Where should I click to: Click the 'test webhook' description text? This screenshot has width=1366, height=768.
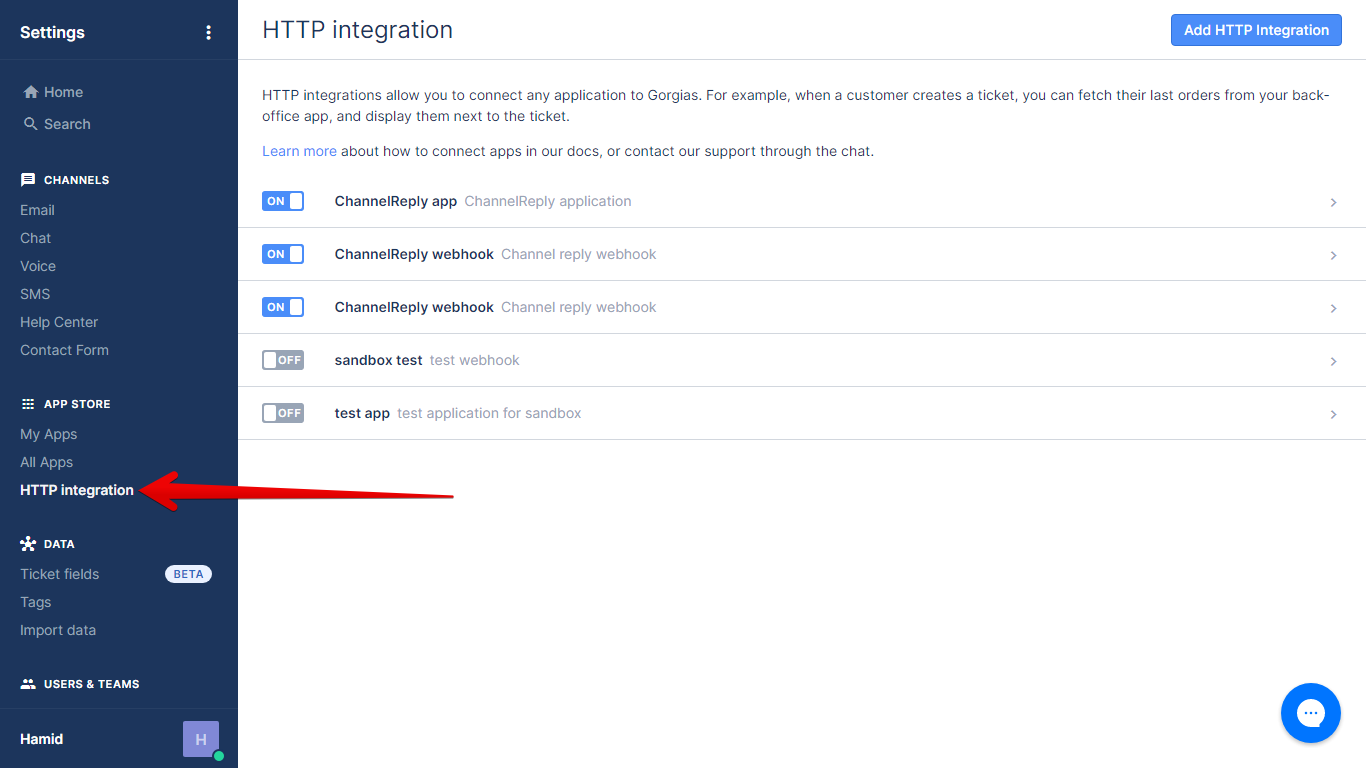click(475, 360)
